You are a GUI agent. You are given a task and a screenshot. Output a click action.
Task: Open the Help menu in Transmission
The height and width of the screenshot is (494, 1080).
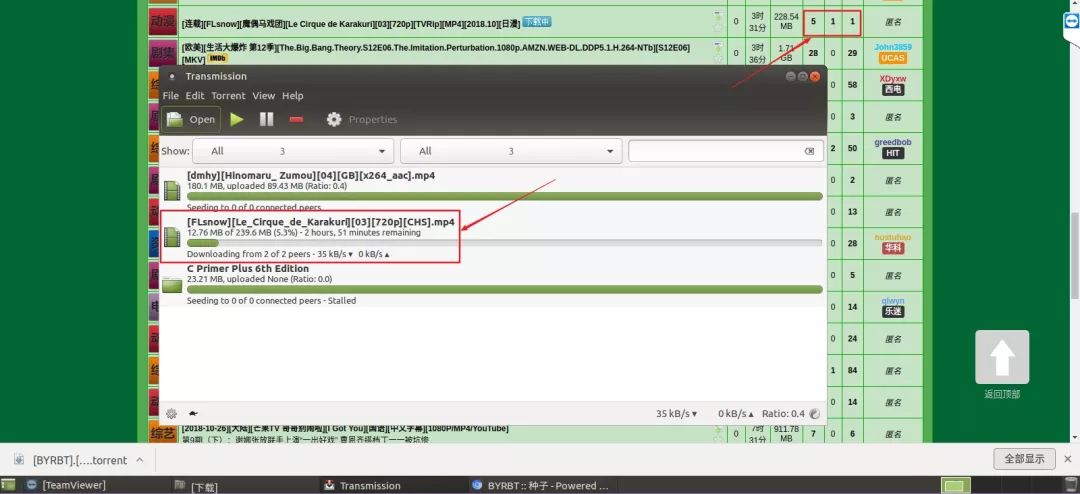[x=293, y=96]
